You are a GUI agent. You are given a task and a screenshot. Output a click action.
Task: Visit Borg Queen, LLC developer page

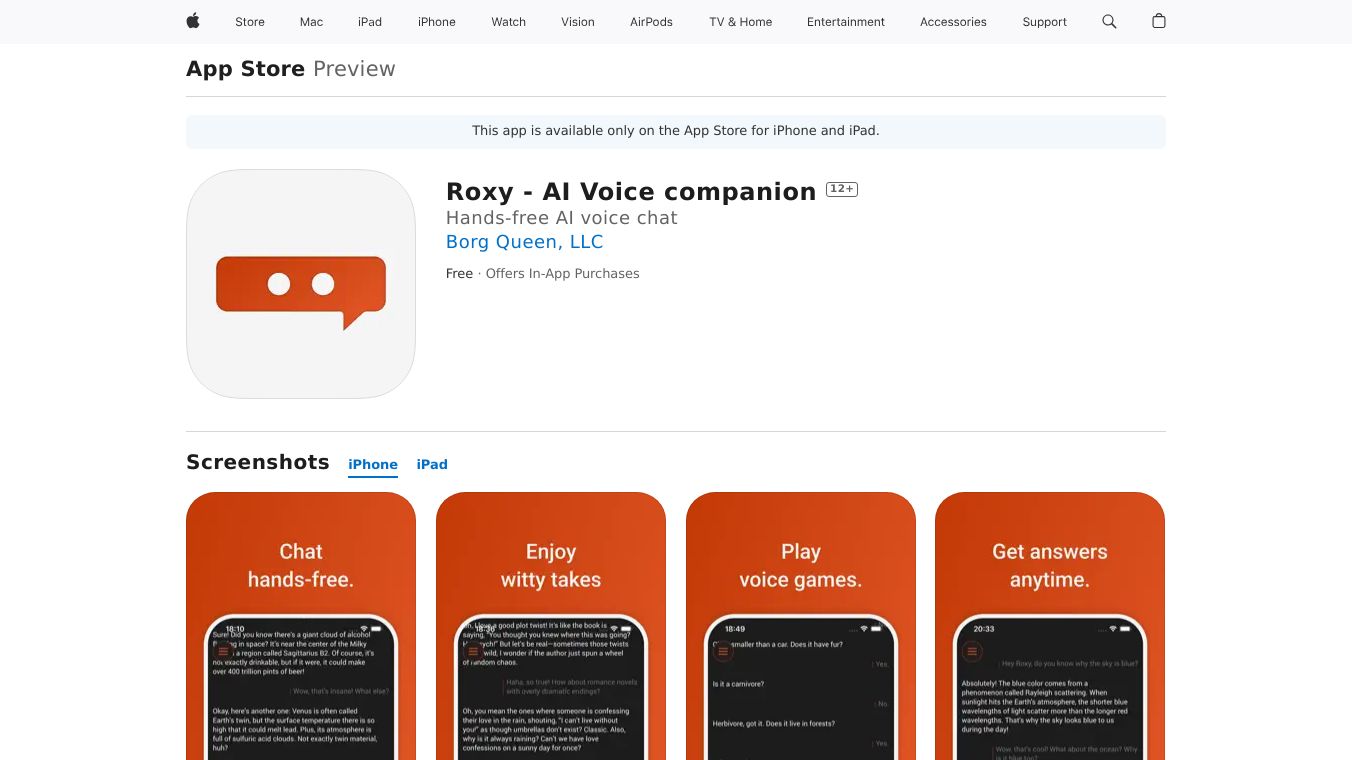click(525, 242)
